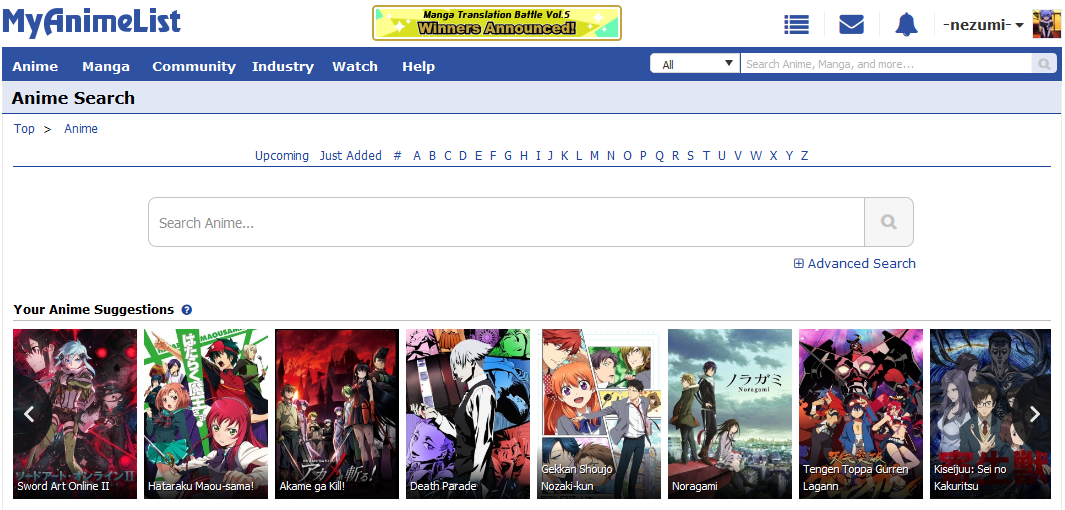Click the help icon beside Your Anime Suggestions
The width and height of the screenshot is (1065, 510).
187,310
